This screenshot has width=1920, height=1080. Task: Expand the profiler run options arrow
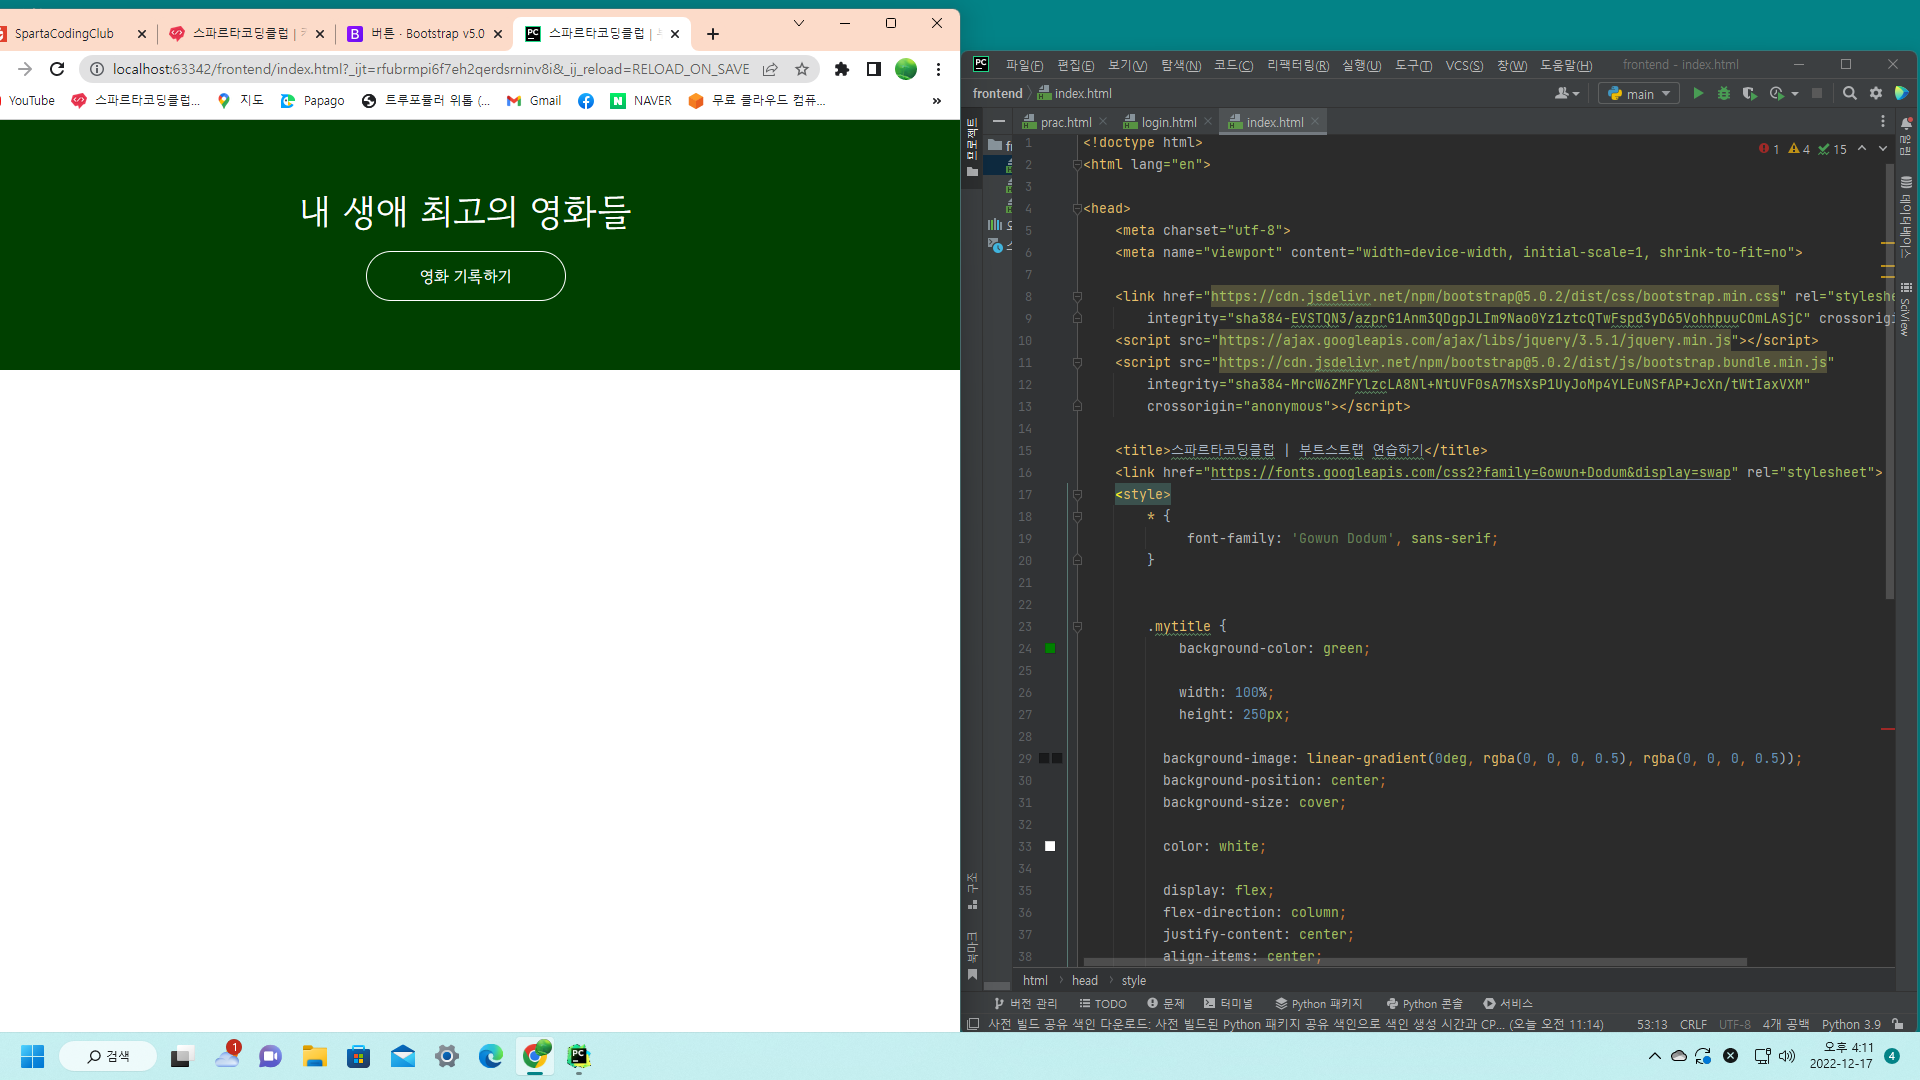coord(1795,93)
